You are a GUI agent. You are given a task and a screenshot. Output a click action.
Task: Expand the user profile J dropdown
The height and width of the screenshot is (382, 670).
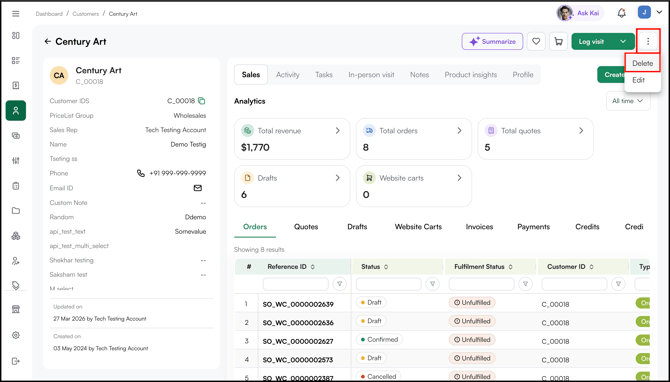pyautogui.click(x=659, y=13)
